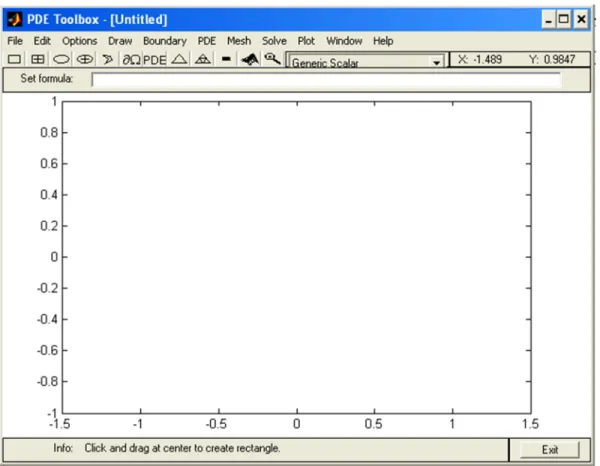Open the Edit menu
600x466 pixels.
point(42,41)
